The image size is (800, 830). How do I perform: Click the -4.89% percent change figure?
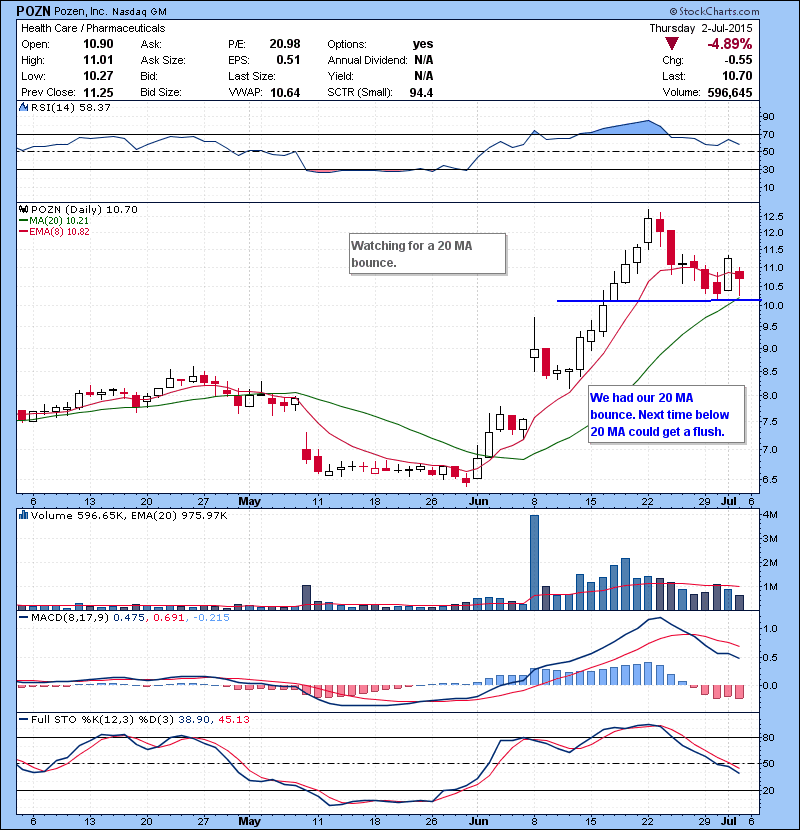pyautogui.click(x=730, y=44)
